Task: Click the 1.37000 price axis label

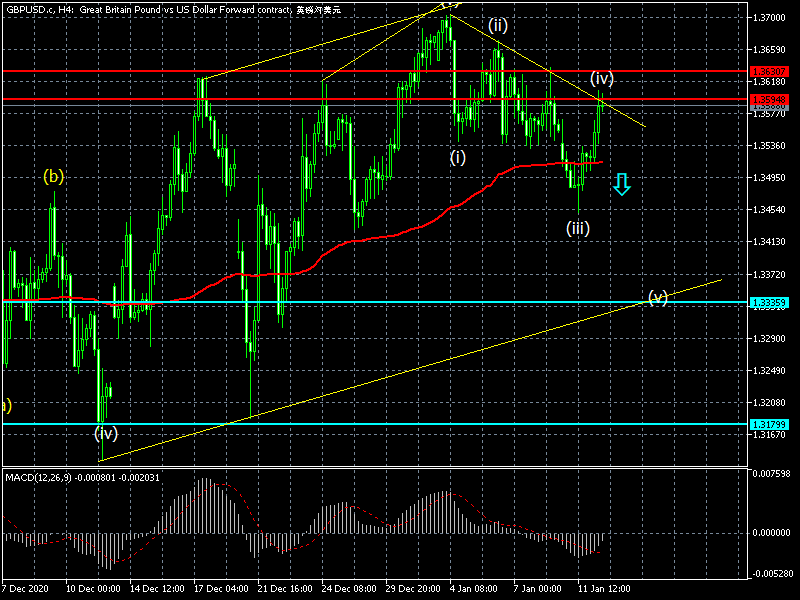Action: pyautogui.click(x=769, y=18)
